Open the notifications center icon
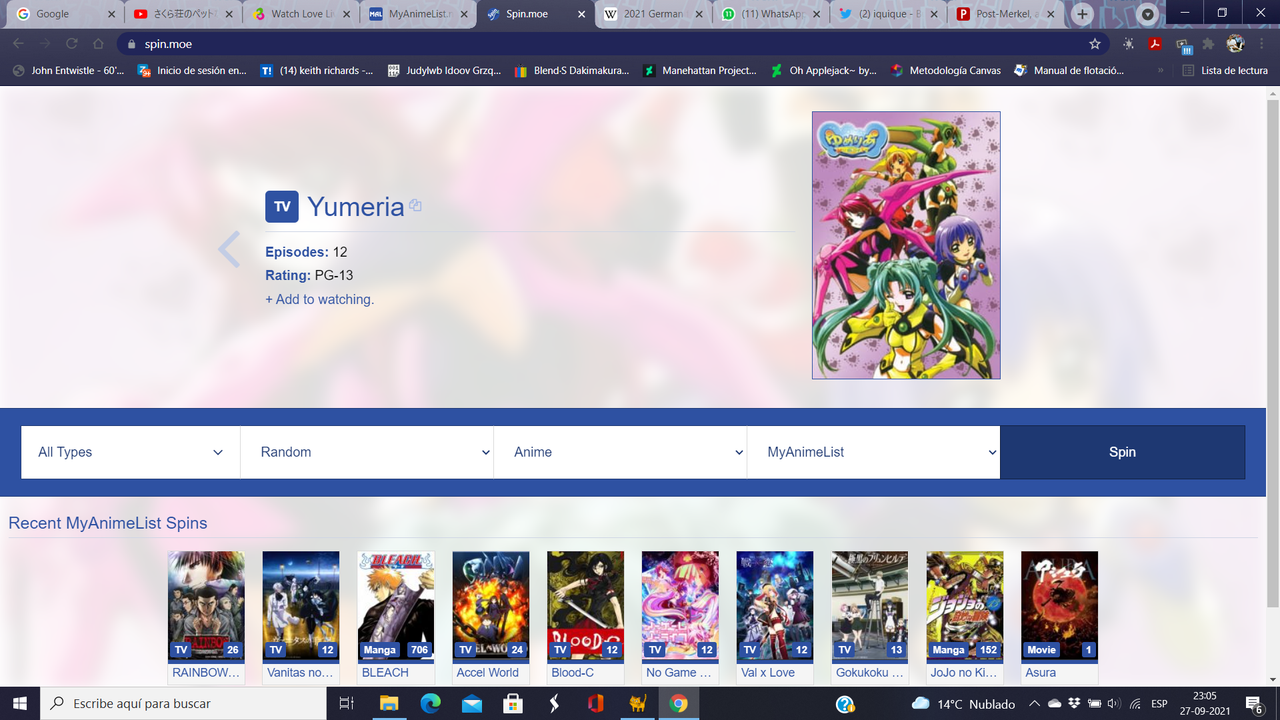 (1255, 703)
